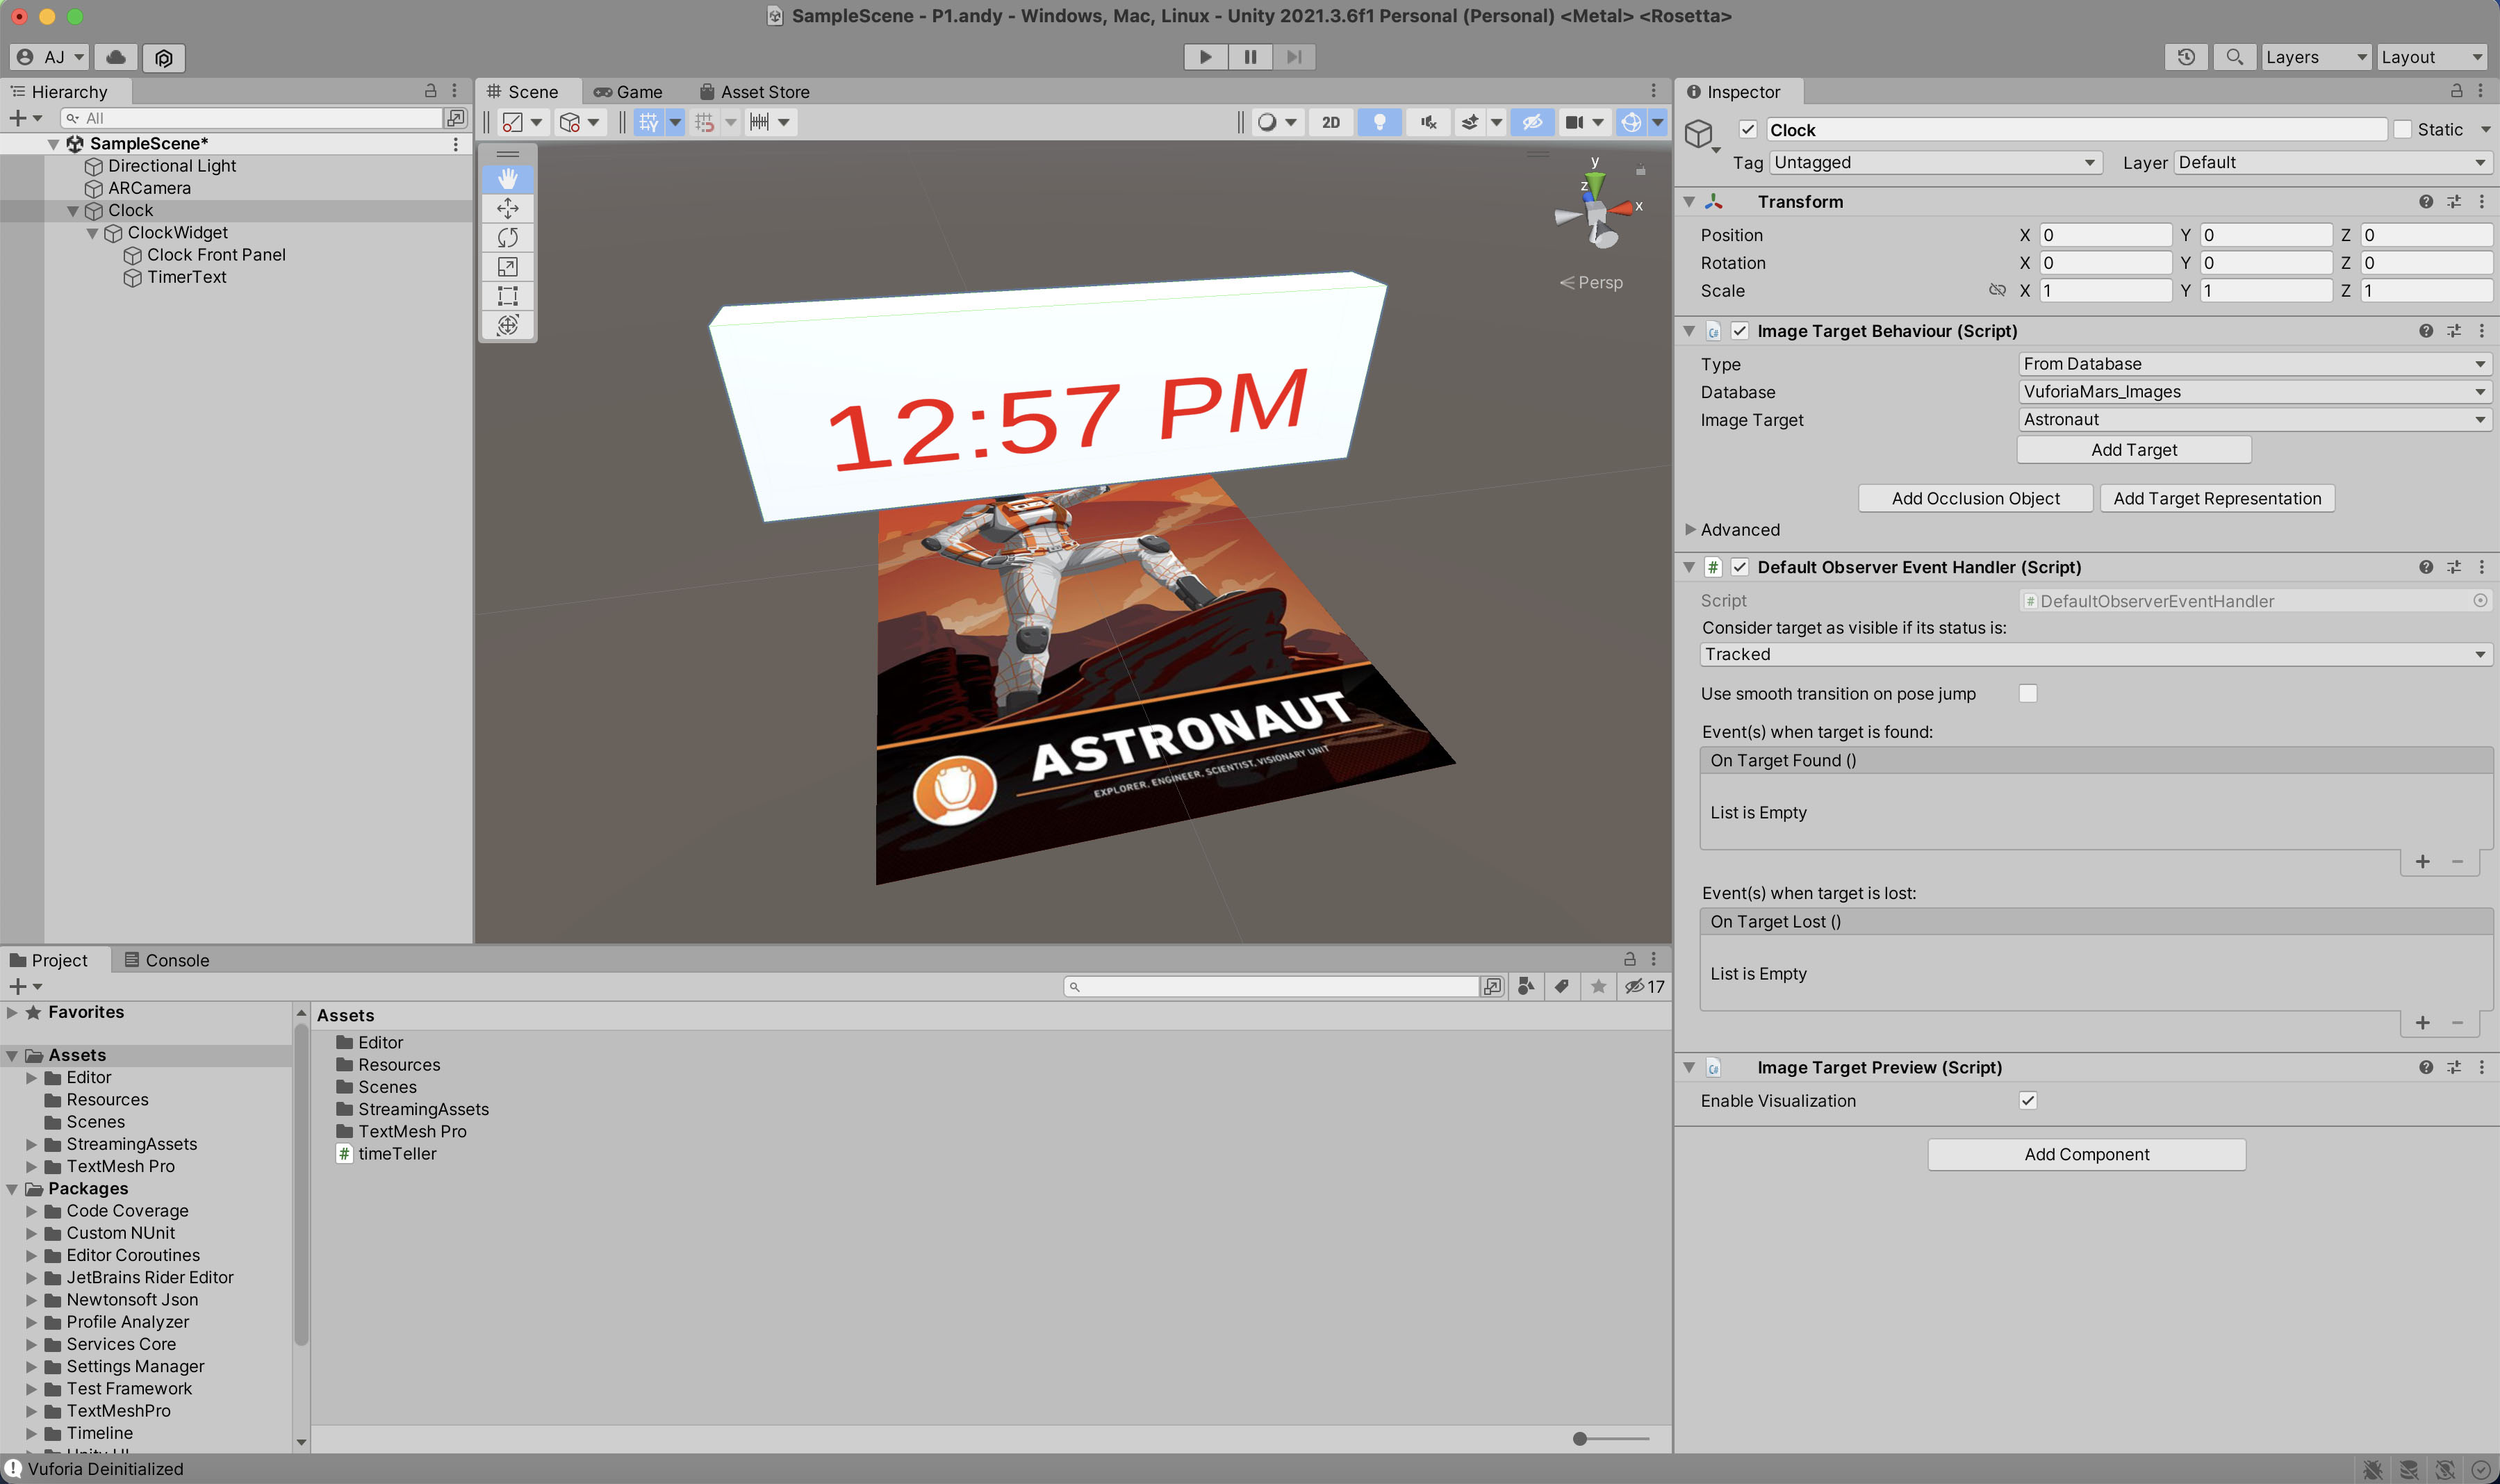Toggle the Clock object active checkbox

pyautogui.click(x=1748, y=130)
